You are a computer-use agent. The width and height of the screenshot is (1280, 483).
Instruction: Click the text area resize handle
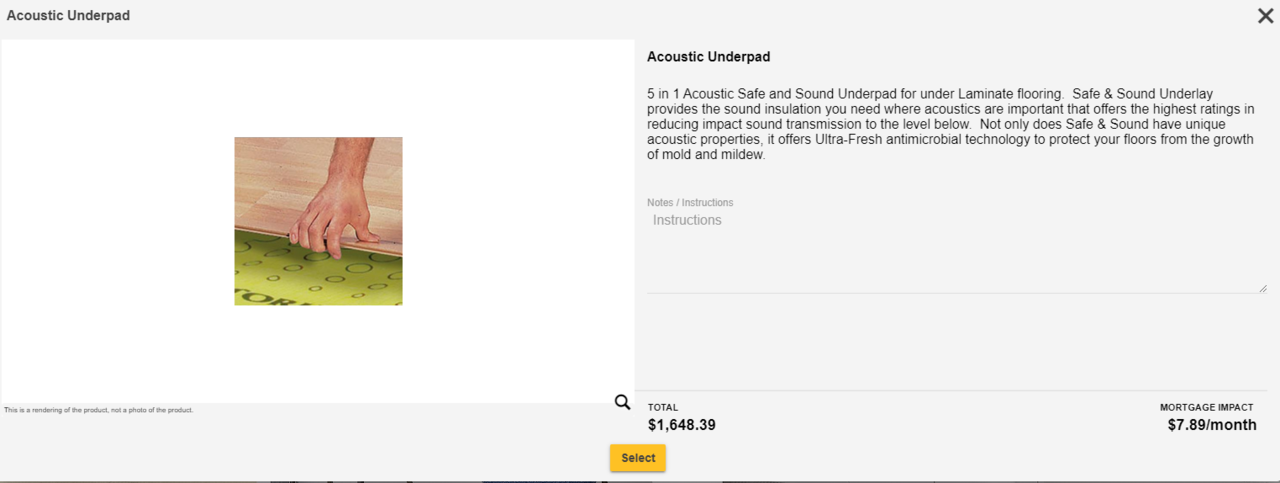[x=1263, y=288]
